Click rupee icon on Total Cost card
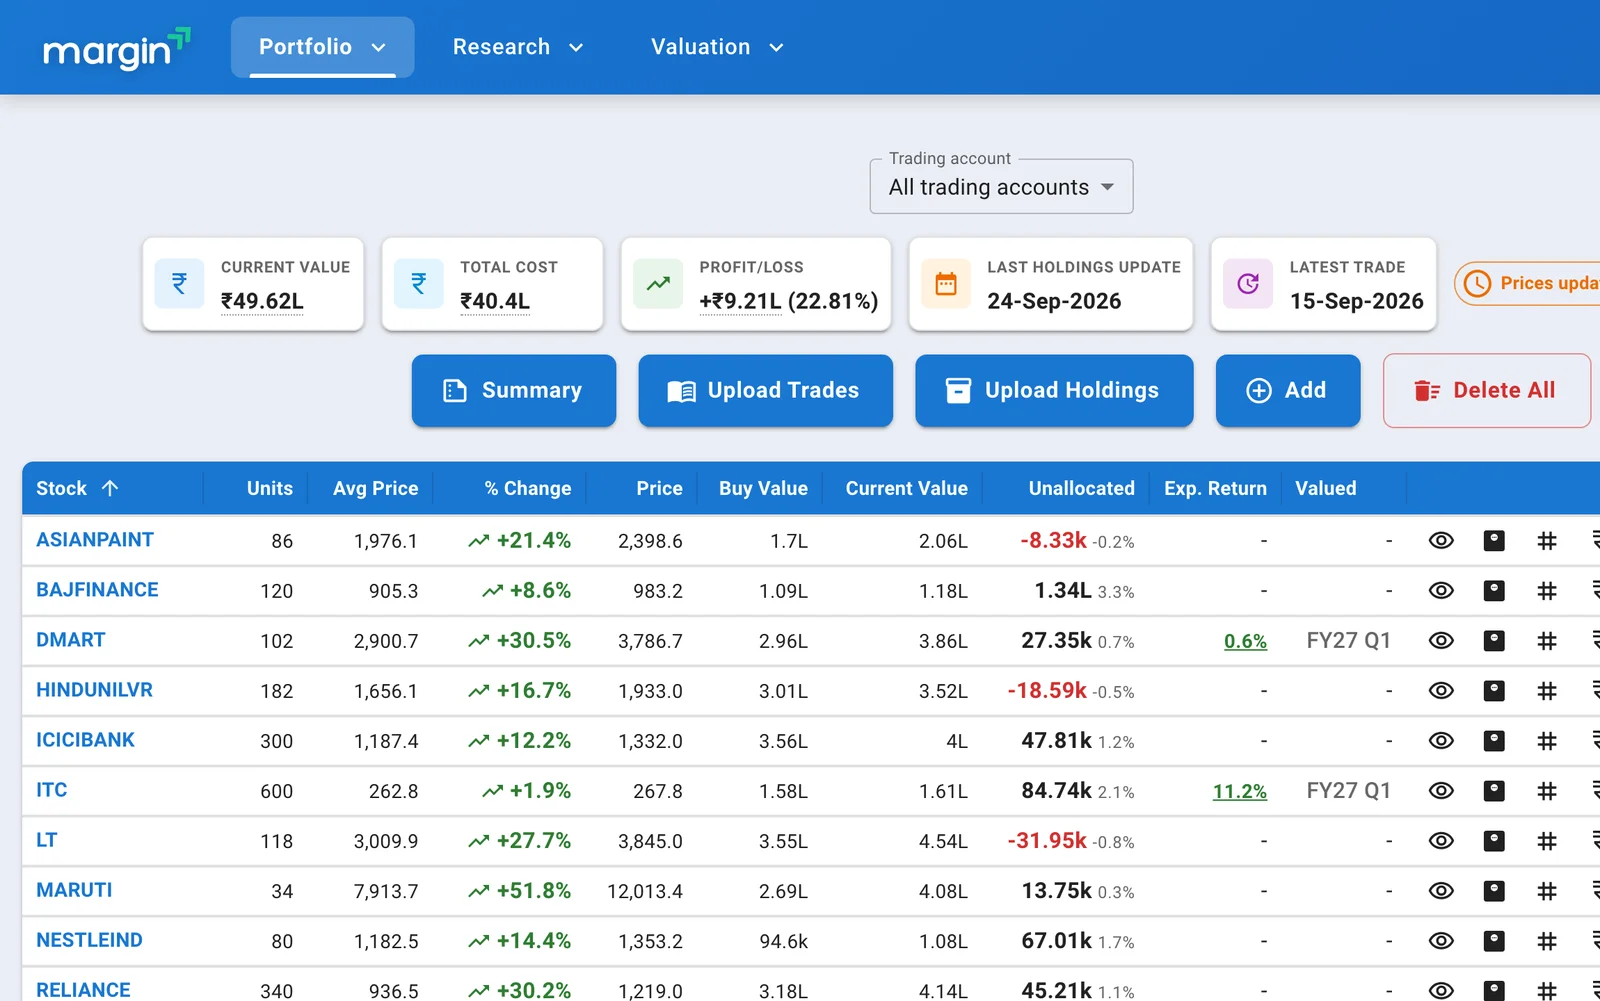1600x1001 pixels. (419, 284)
